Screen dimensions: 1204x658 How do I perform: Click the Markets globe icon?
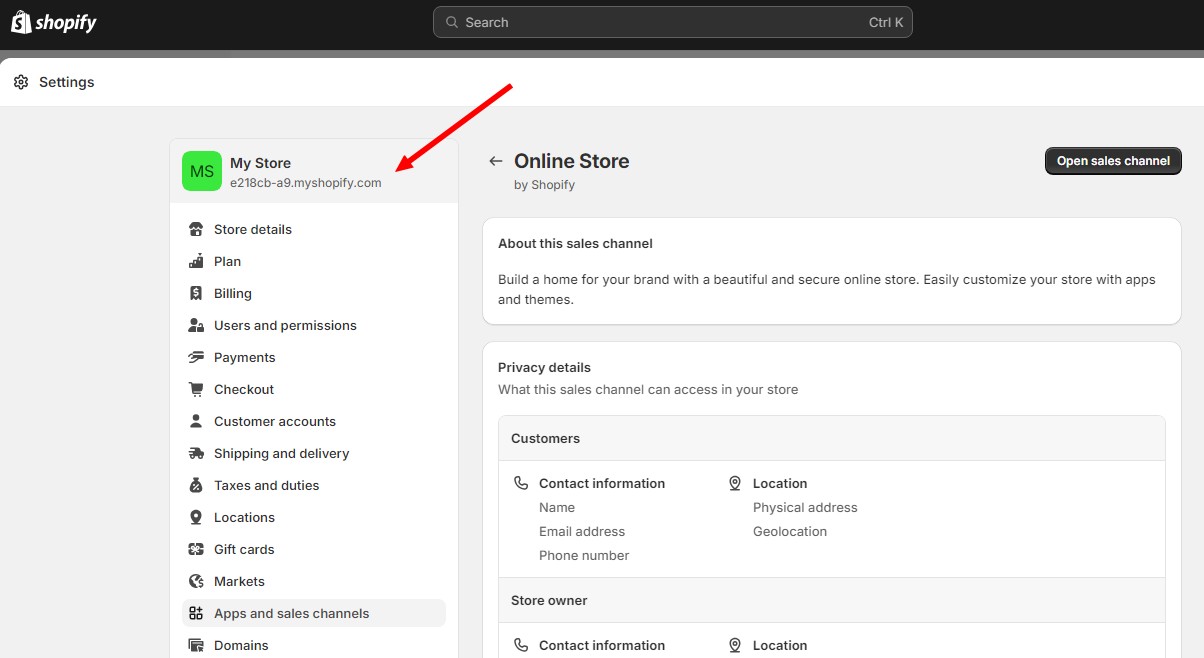(x=196, y=581)
